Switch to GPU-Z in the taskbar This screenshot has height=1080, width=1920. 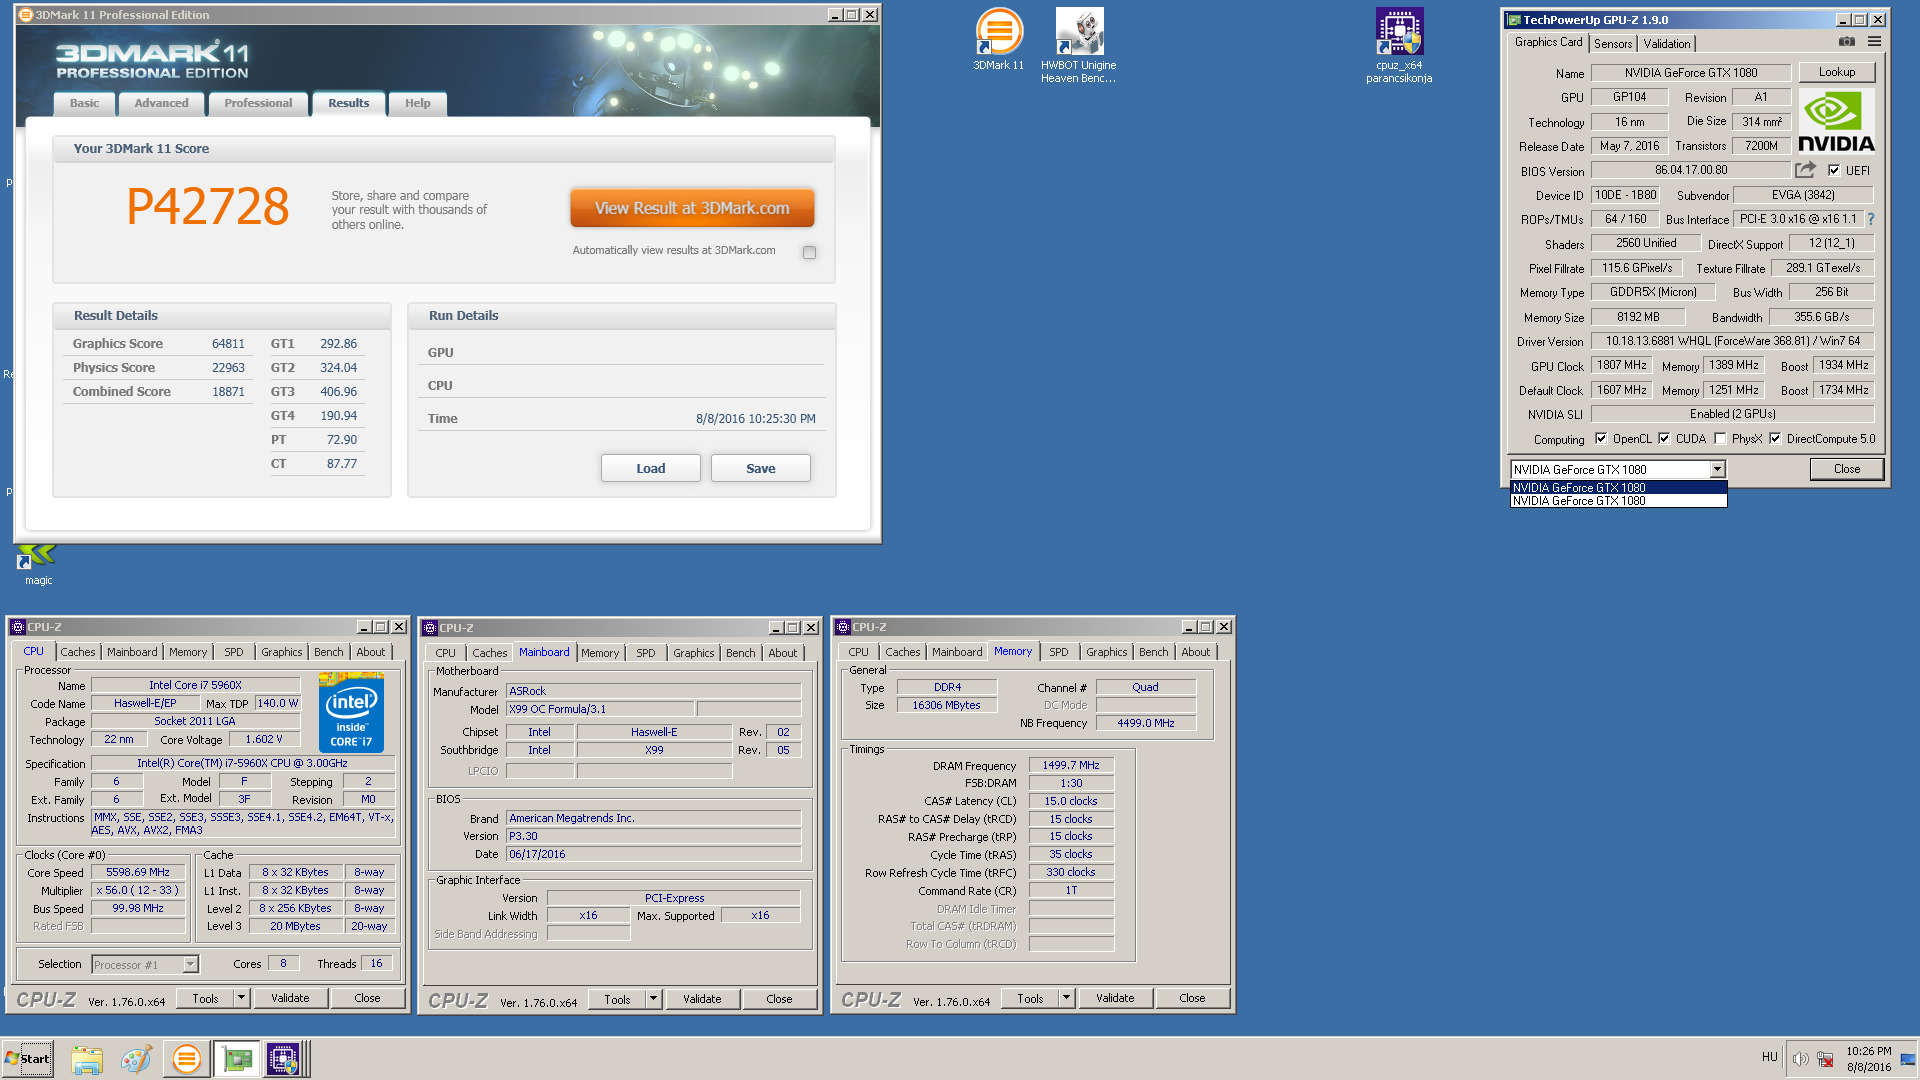click(x=237, y=1059)
